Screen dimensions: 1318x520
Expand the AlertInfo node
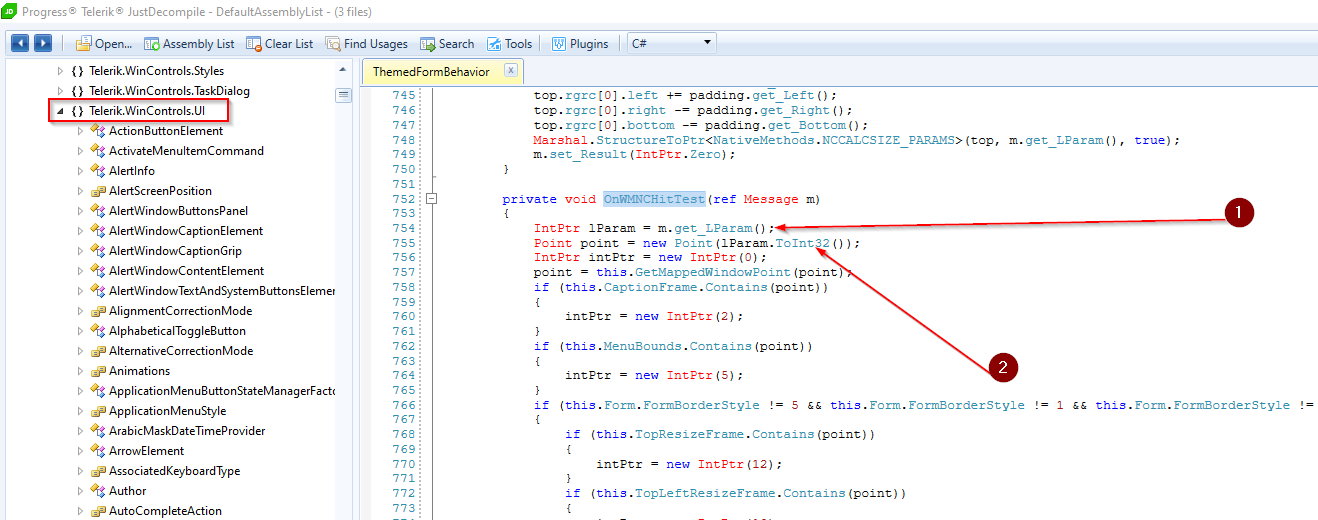81,171
